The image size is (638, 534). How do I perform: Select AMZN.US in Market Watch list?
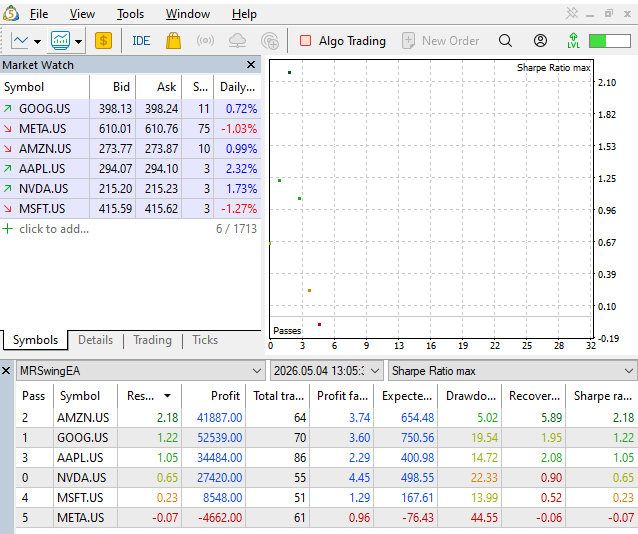point(130,149)
